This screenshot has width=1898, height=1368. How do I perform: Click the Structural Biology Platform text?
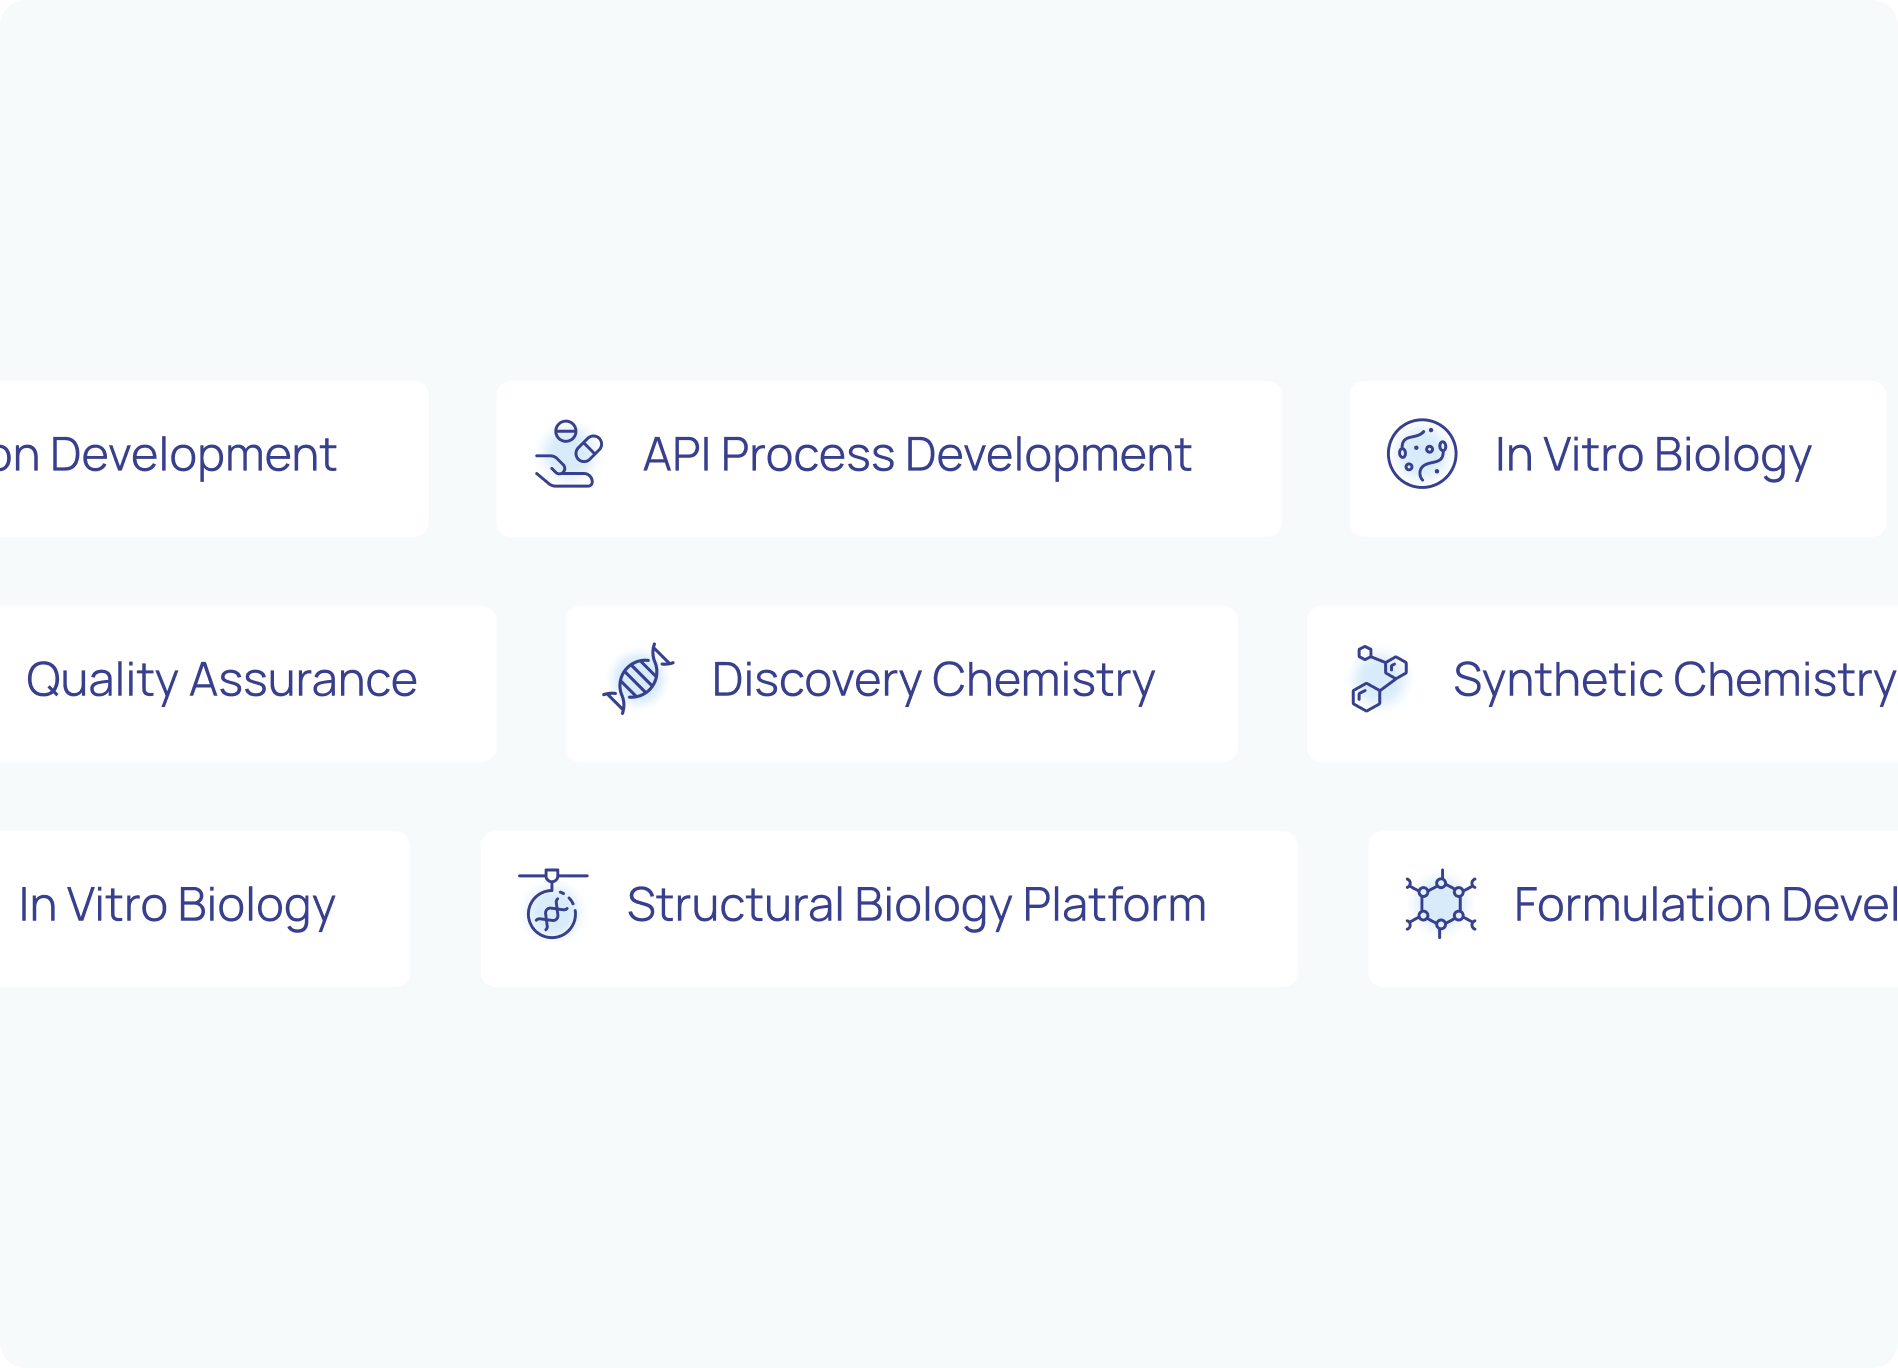[x=916, y=906]
